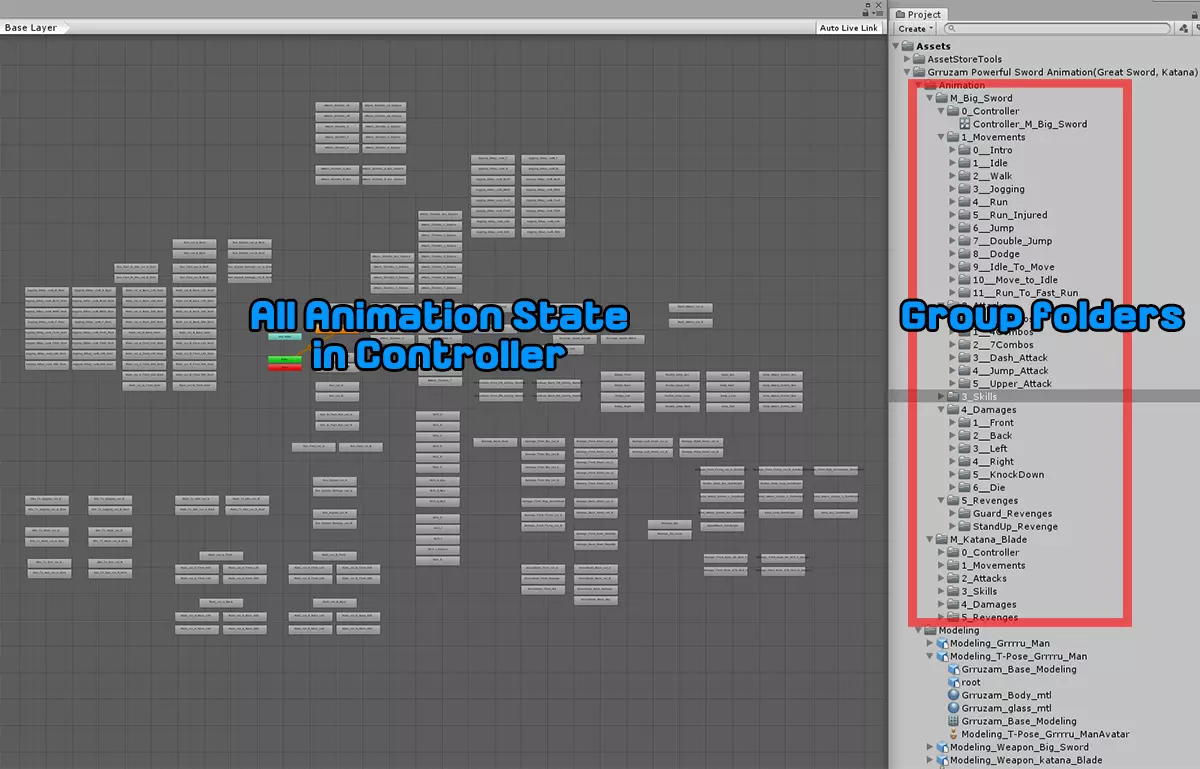Select the Grruzam_Body_mtl material icon
Viewport: 1200px width, 769px height.
pyautogui.click(x=954, y=695)
